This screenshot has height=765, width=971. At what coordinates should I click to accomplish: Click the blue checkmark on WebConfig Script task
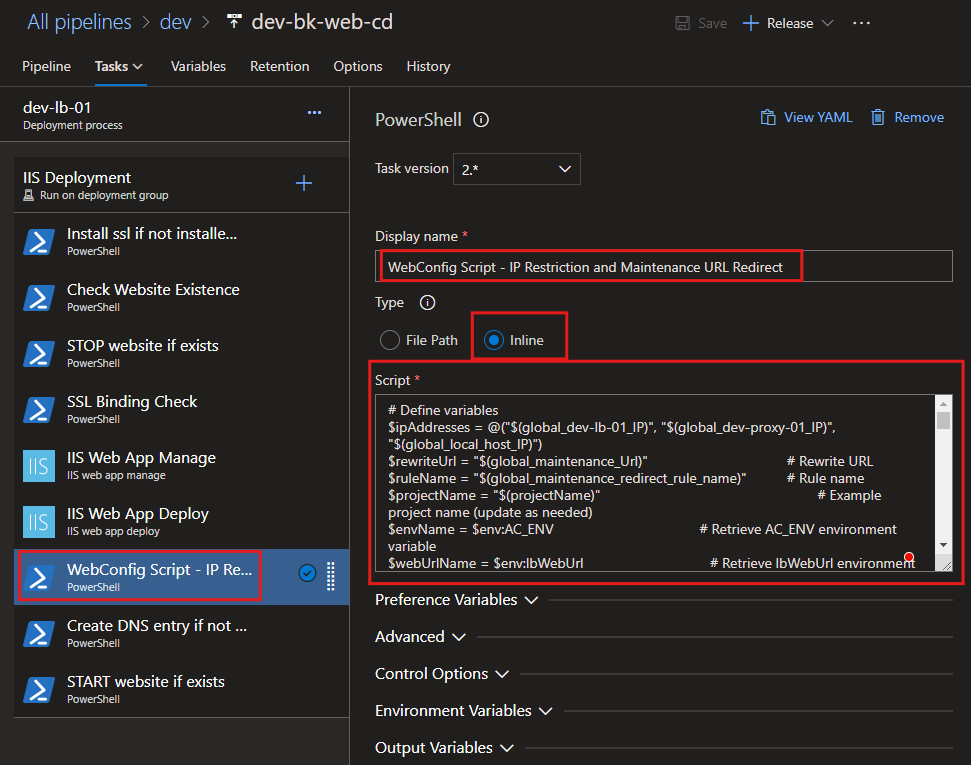click(x=307, y=574)
